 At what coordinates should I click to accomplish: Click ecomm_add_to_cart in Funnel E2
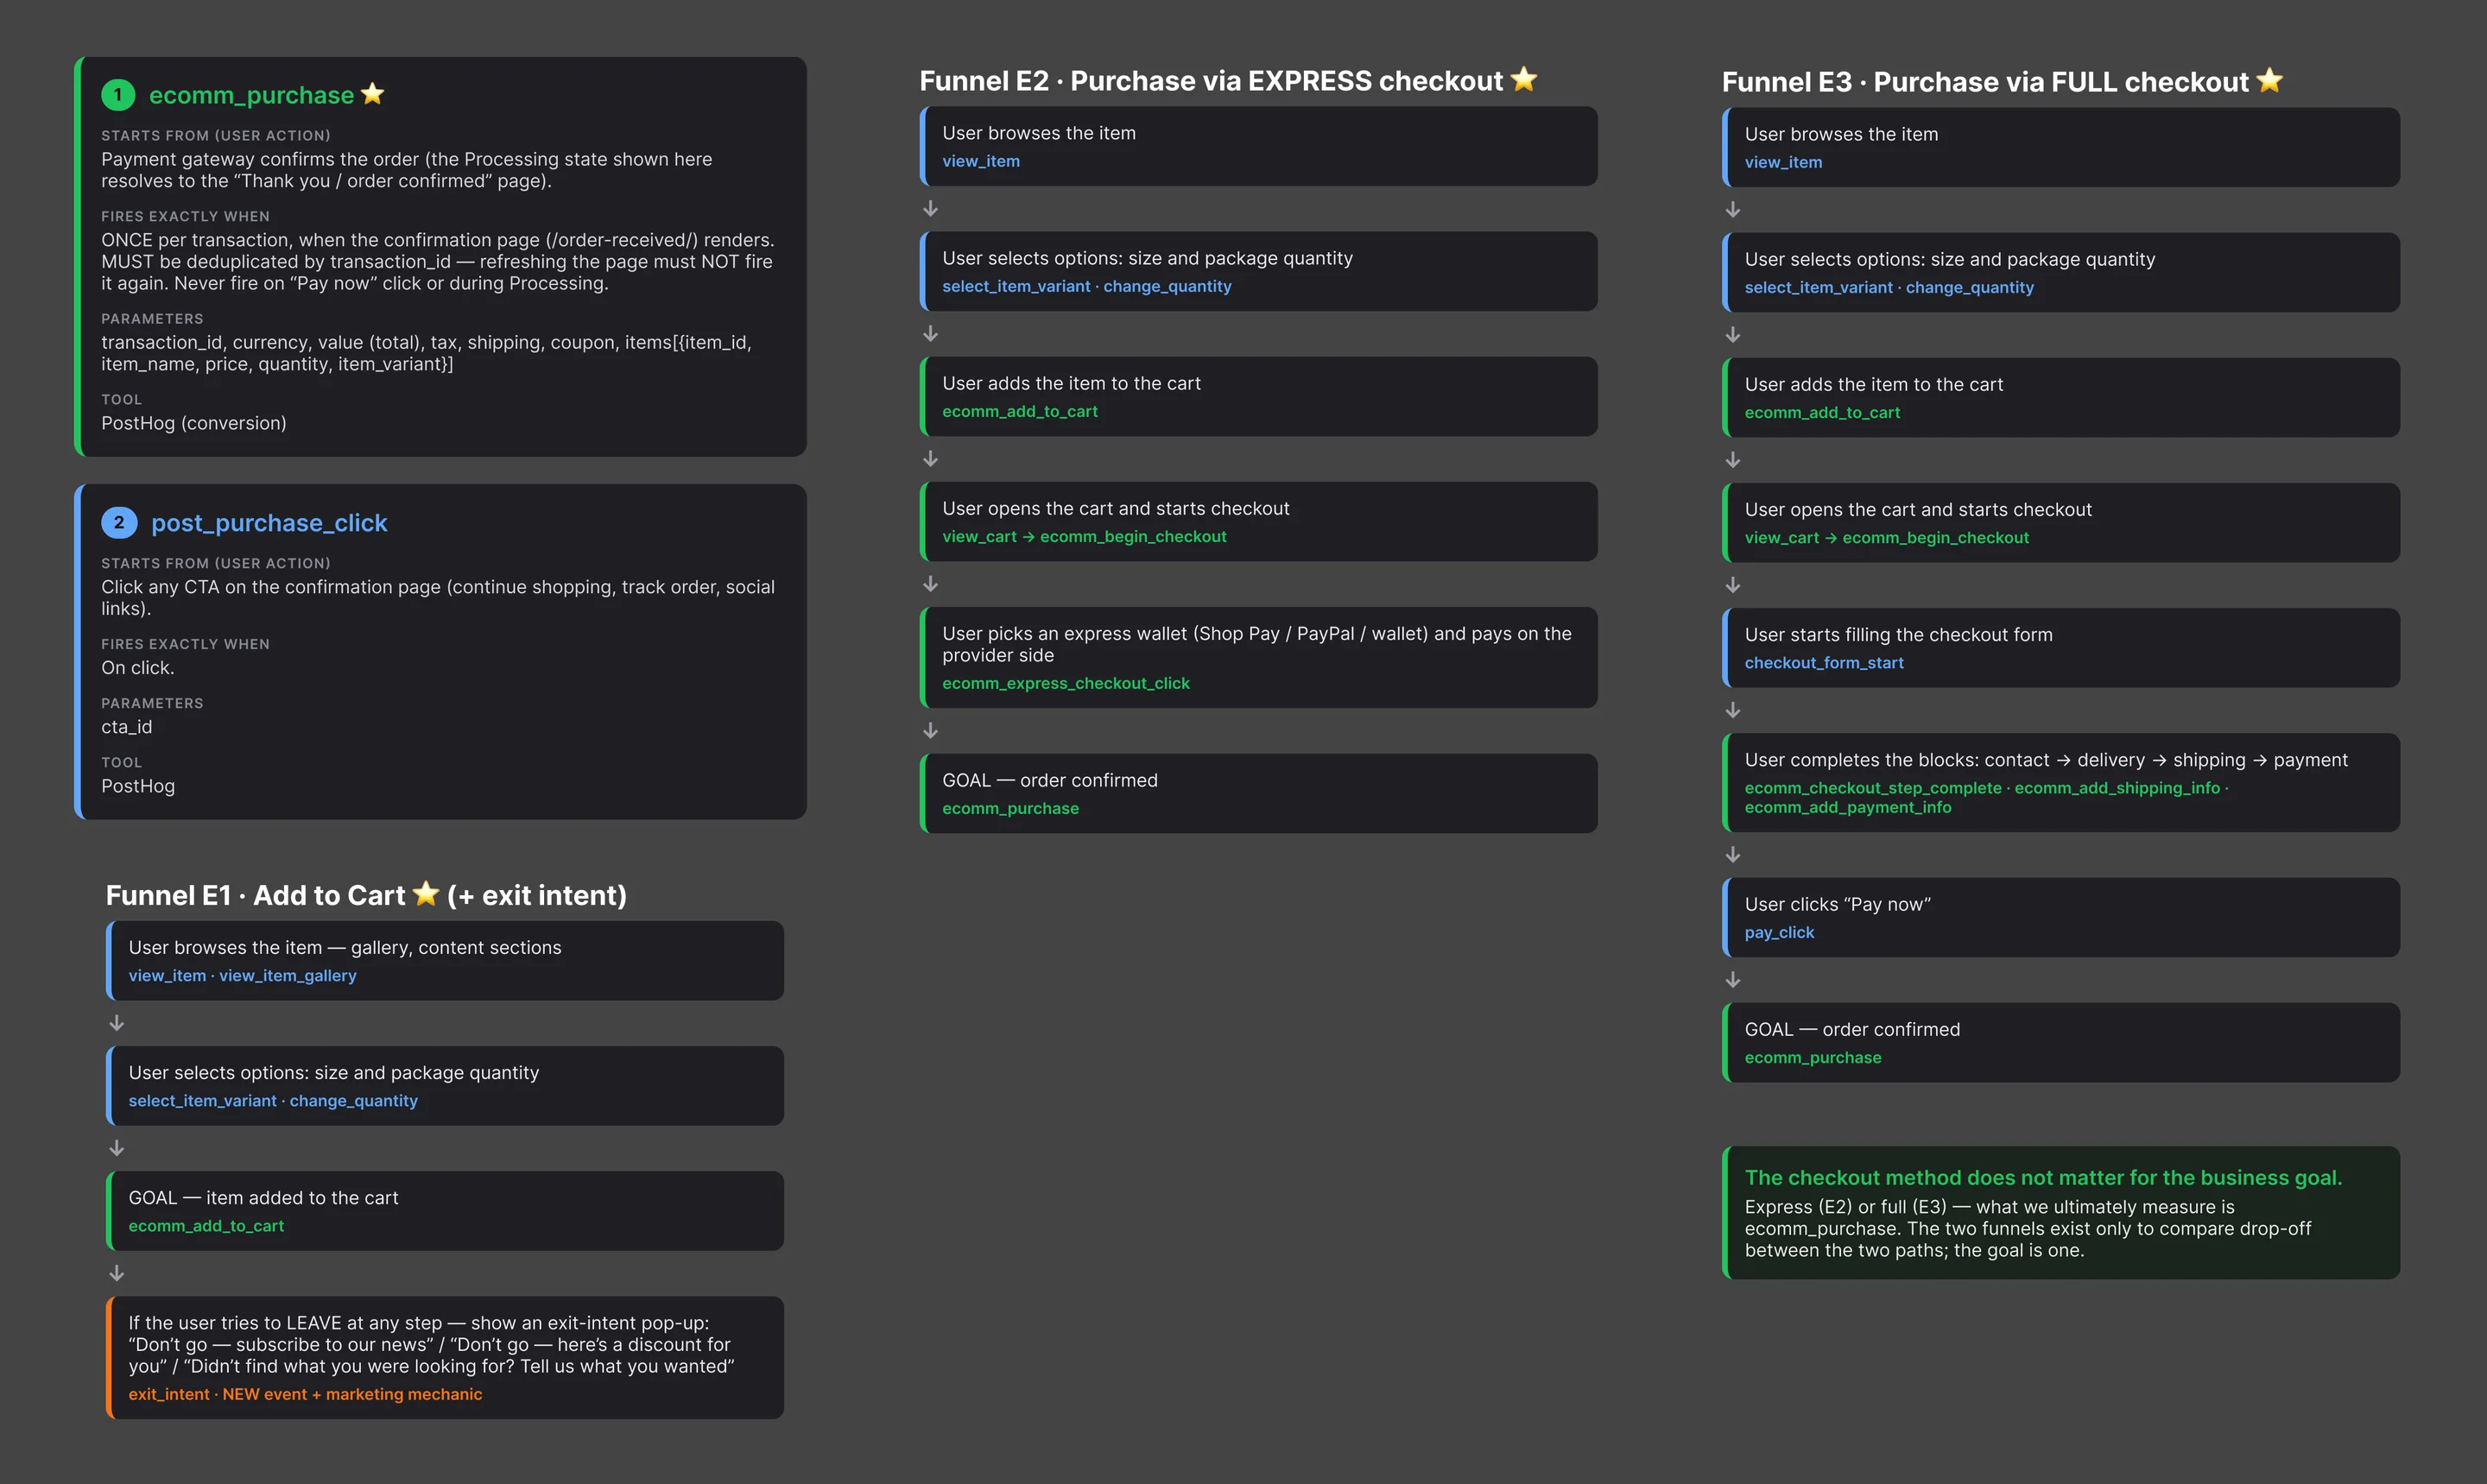point(1020,411)
